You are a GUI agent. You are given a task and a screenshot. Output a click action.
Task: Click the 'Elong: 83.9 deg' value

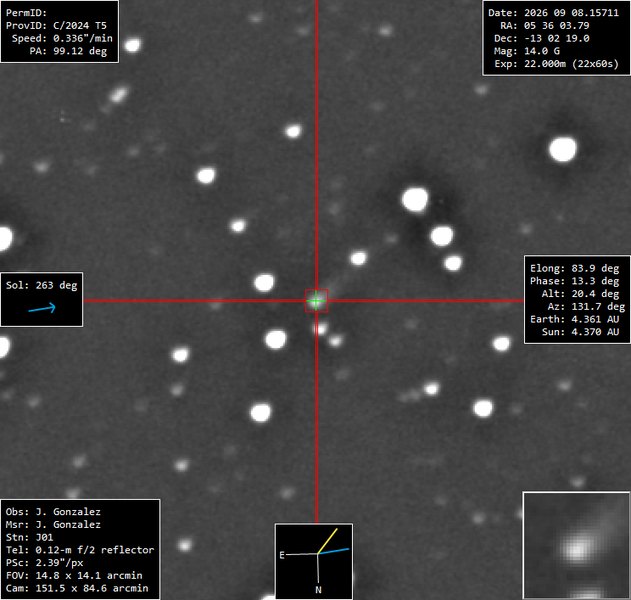574,268
